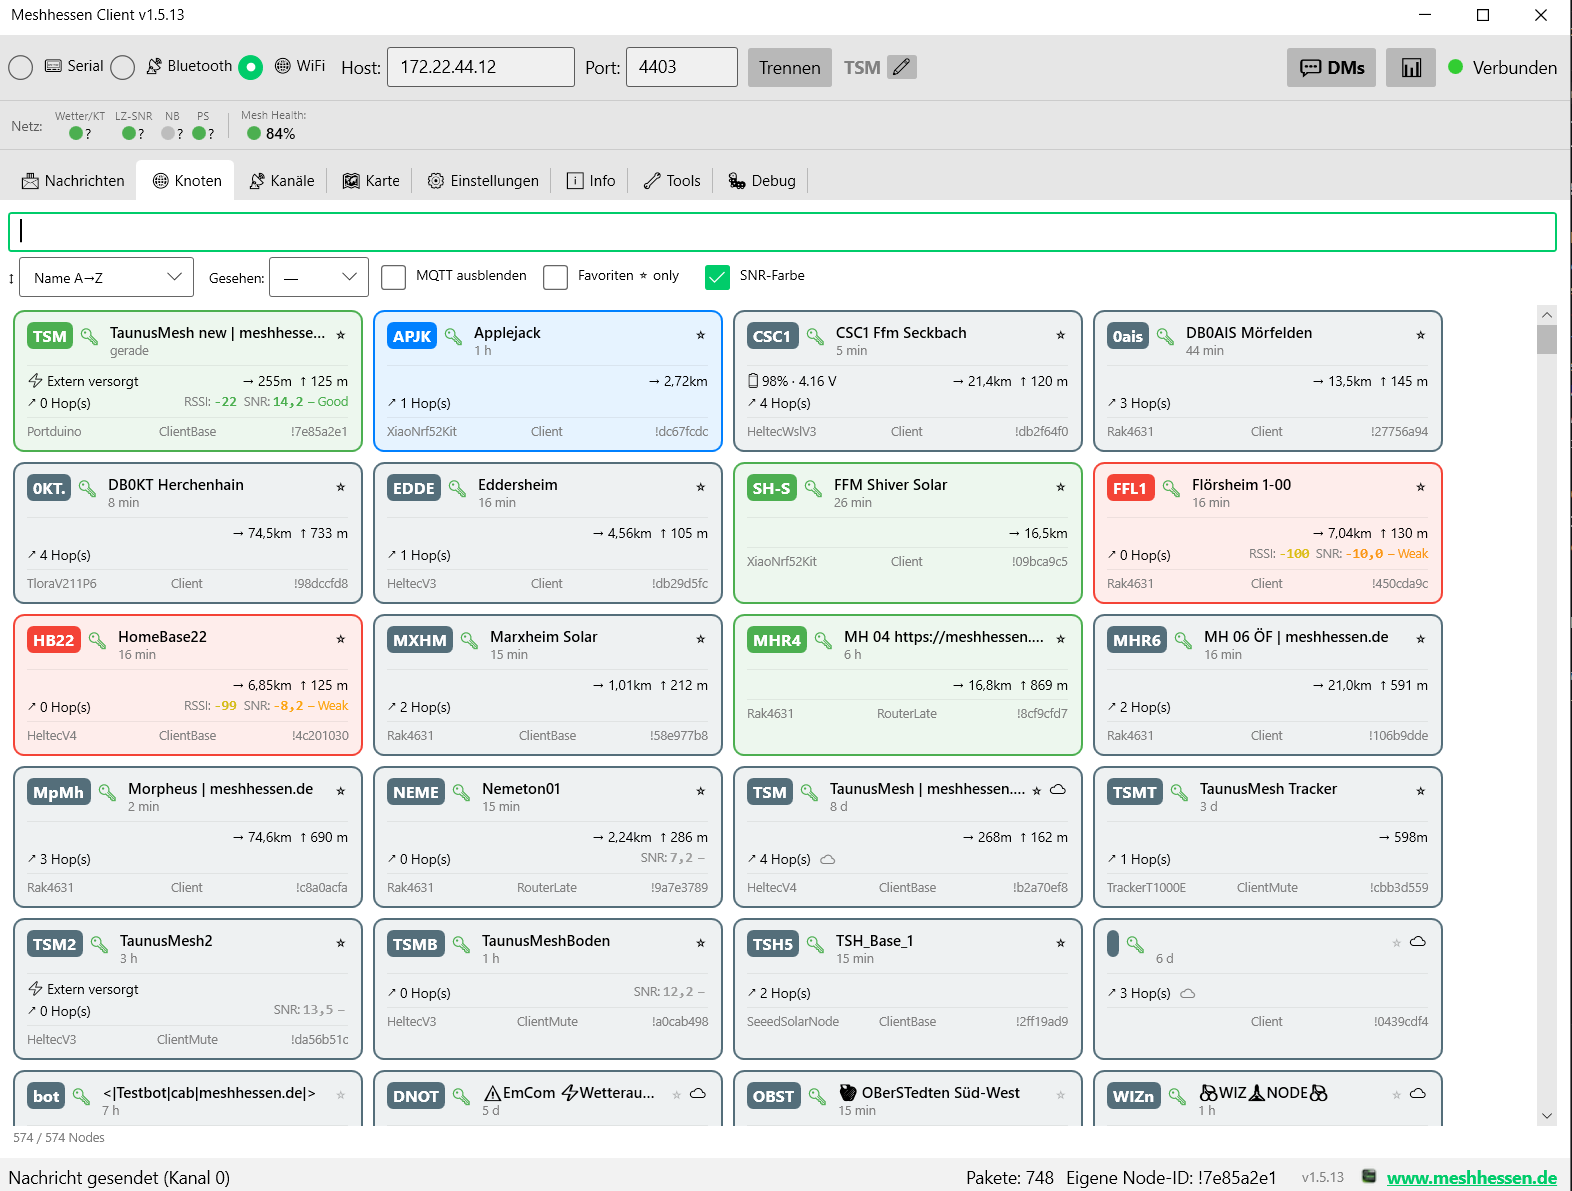Open the Kanäle tab
This screenshot has height=1191, width=1572.
tap(281, 181)
